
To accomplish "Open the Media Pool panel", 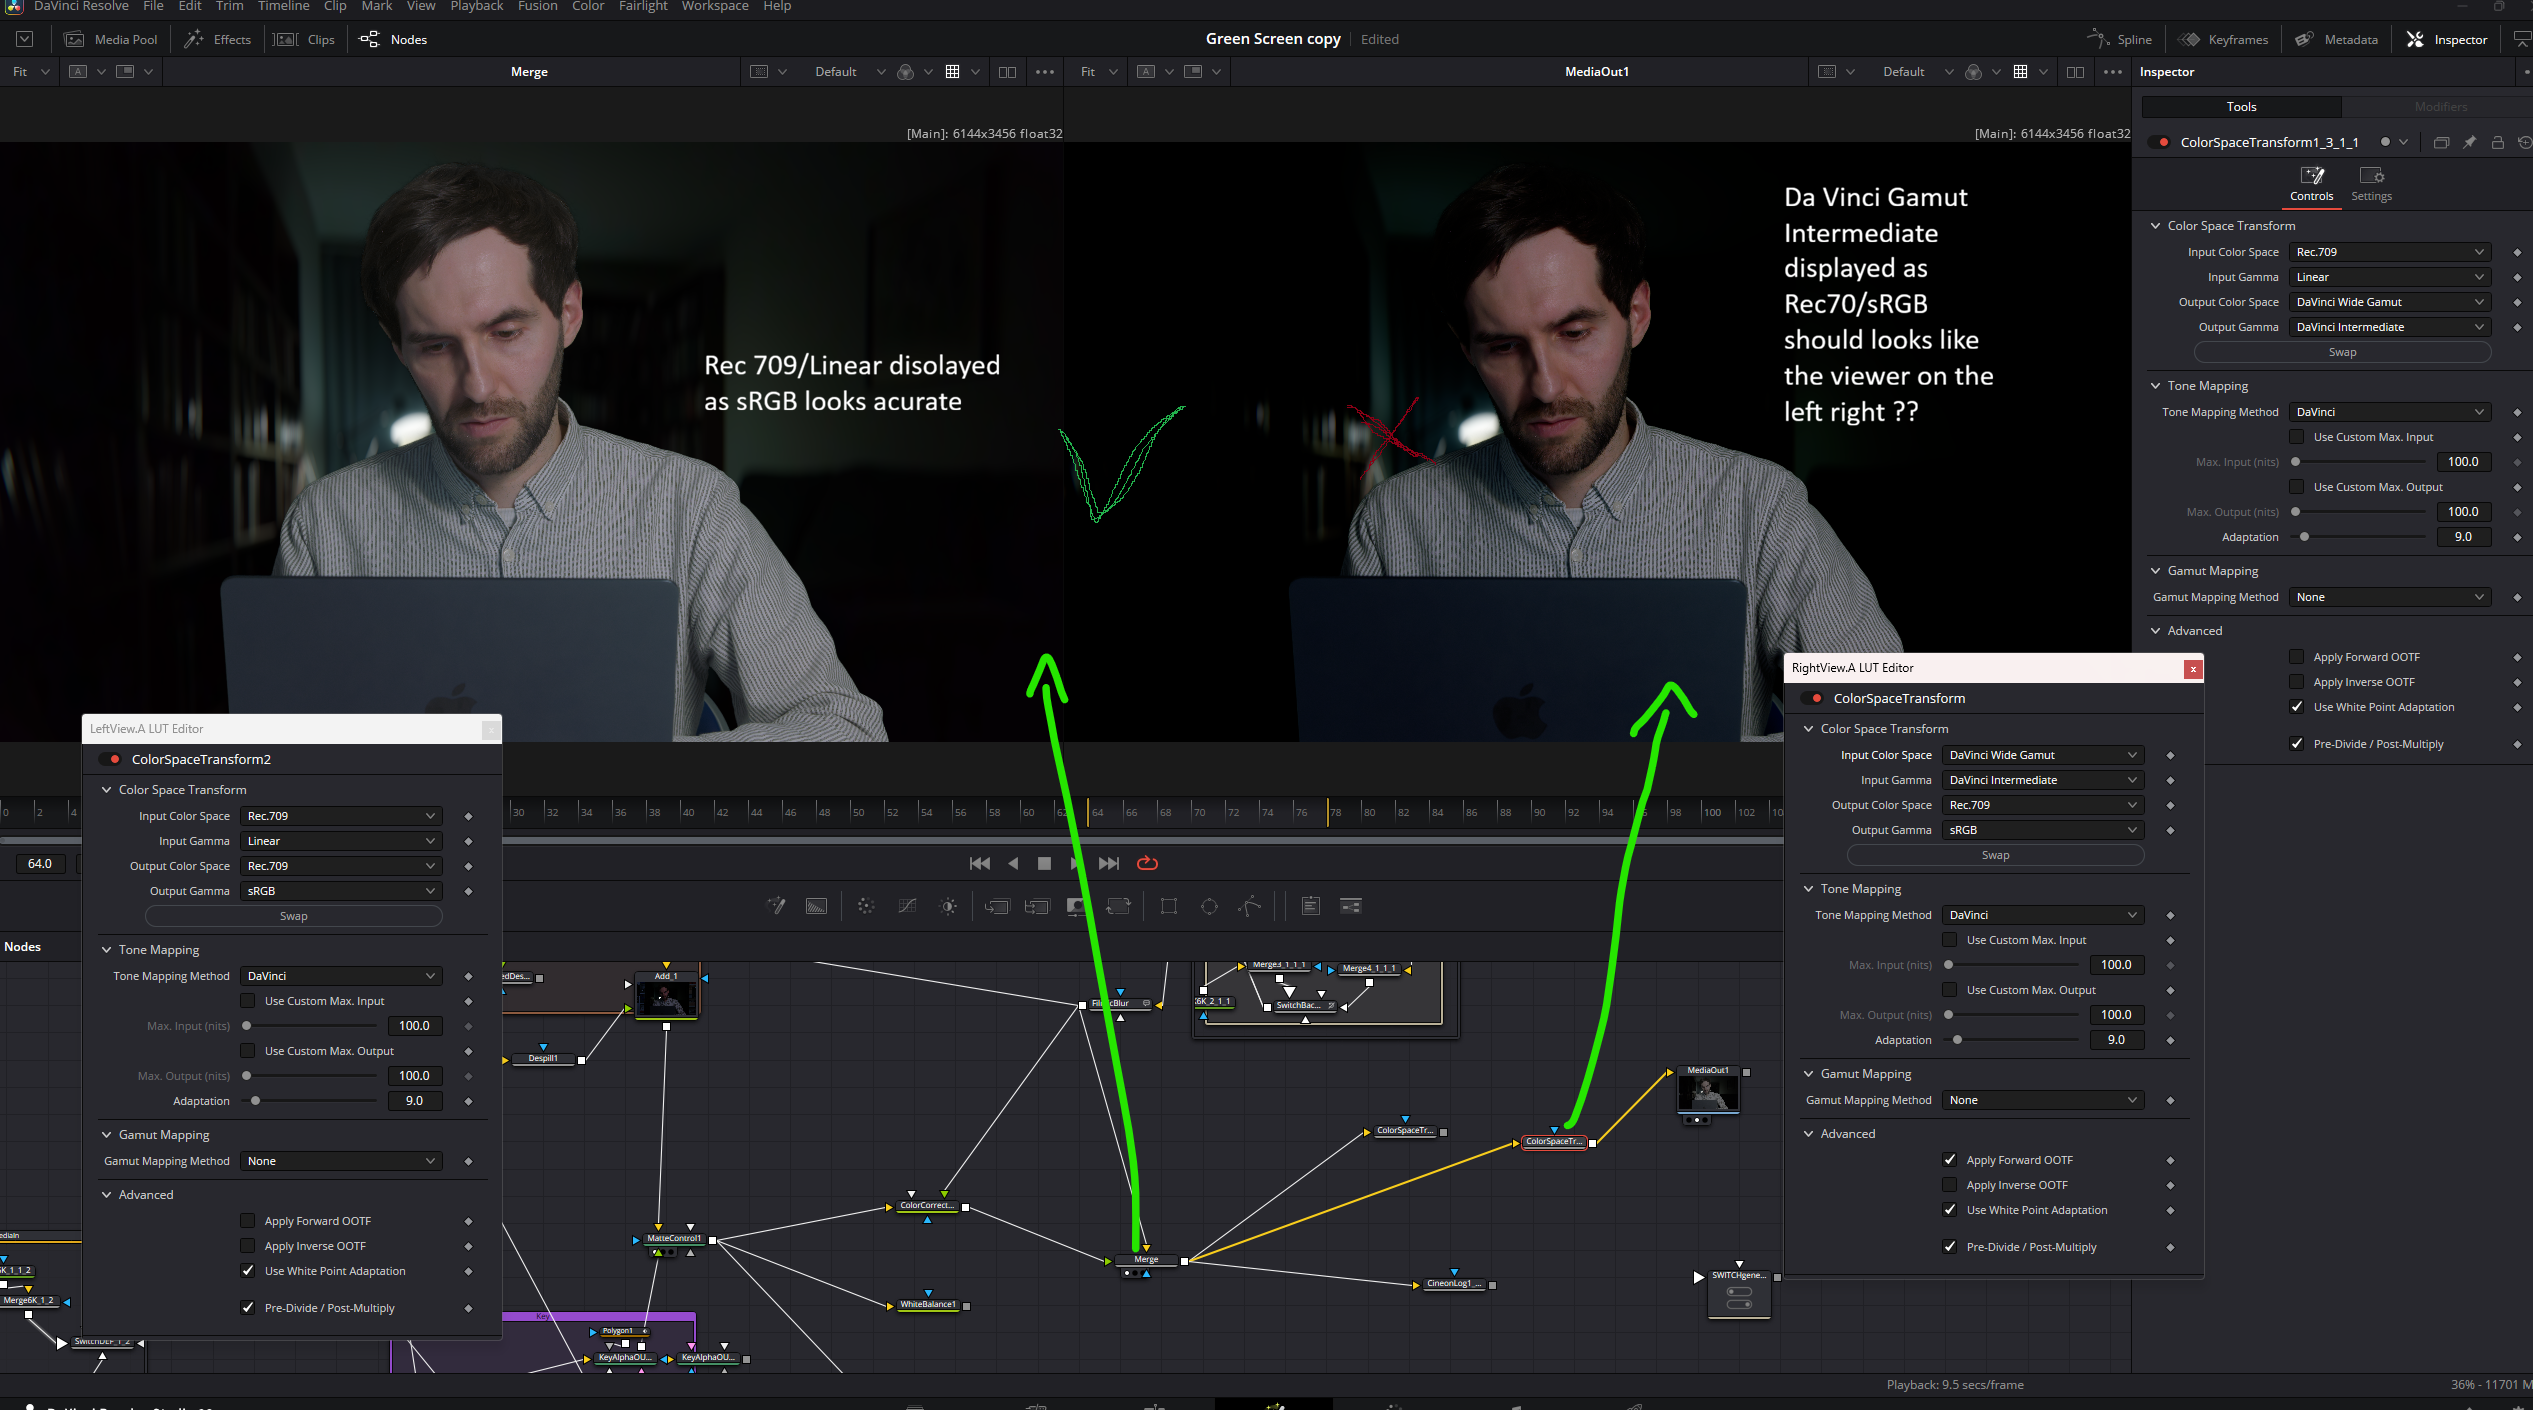I will coord(111,39).
